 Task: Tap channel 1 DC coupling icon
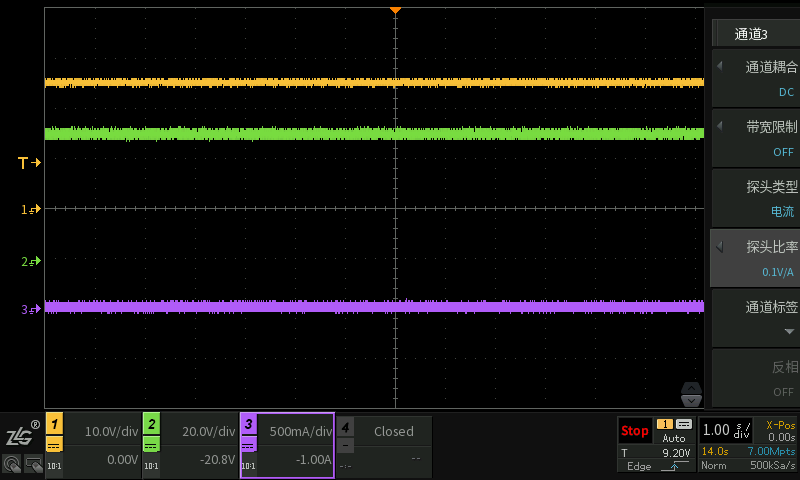click(54, 446)
